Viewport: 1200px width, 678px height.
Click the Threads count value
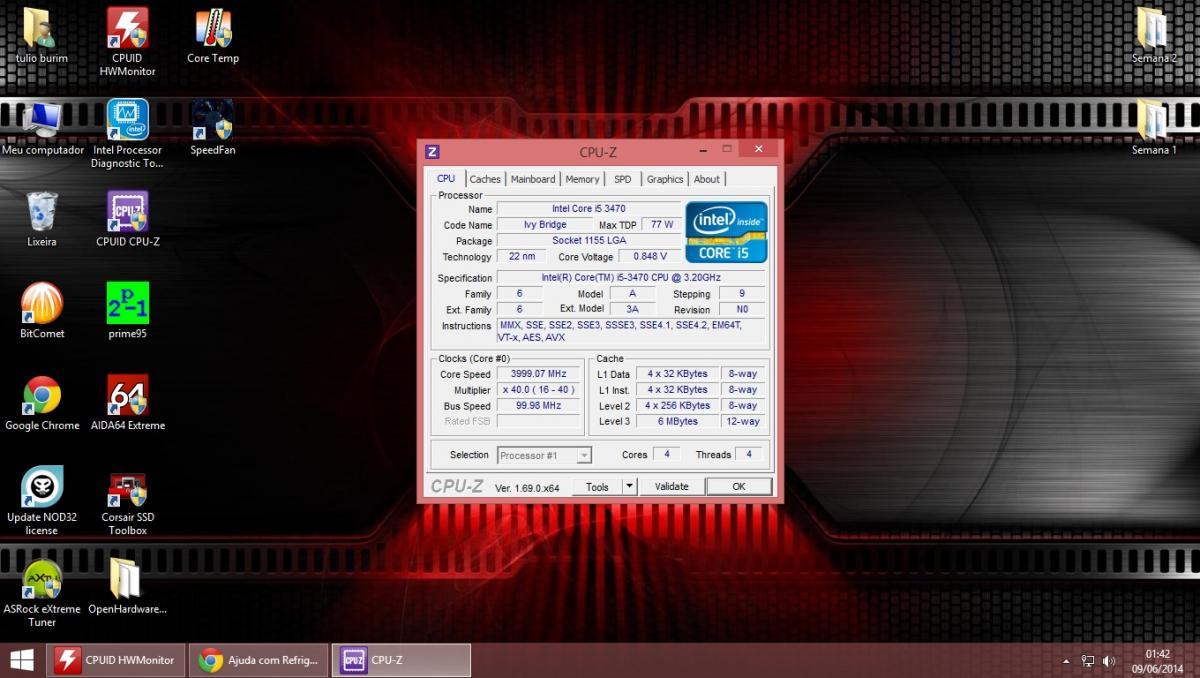[749, 454]
